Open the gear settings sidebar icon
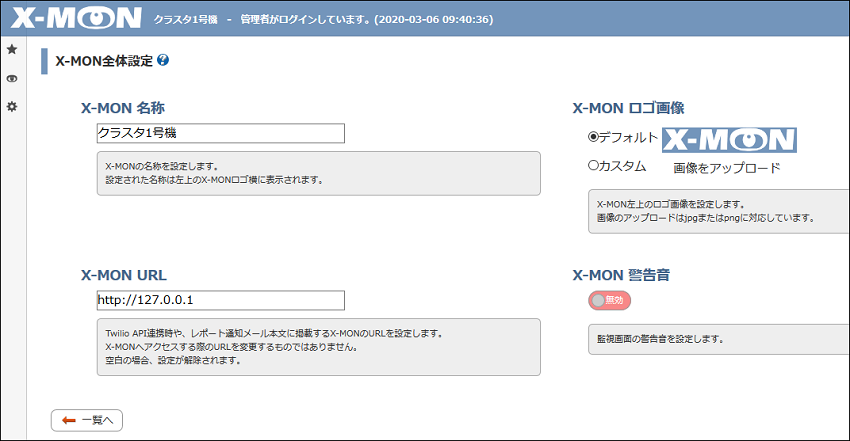The width and height of the screenshot is (850, 441). pyautogui.click(x=12, y=106)
